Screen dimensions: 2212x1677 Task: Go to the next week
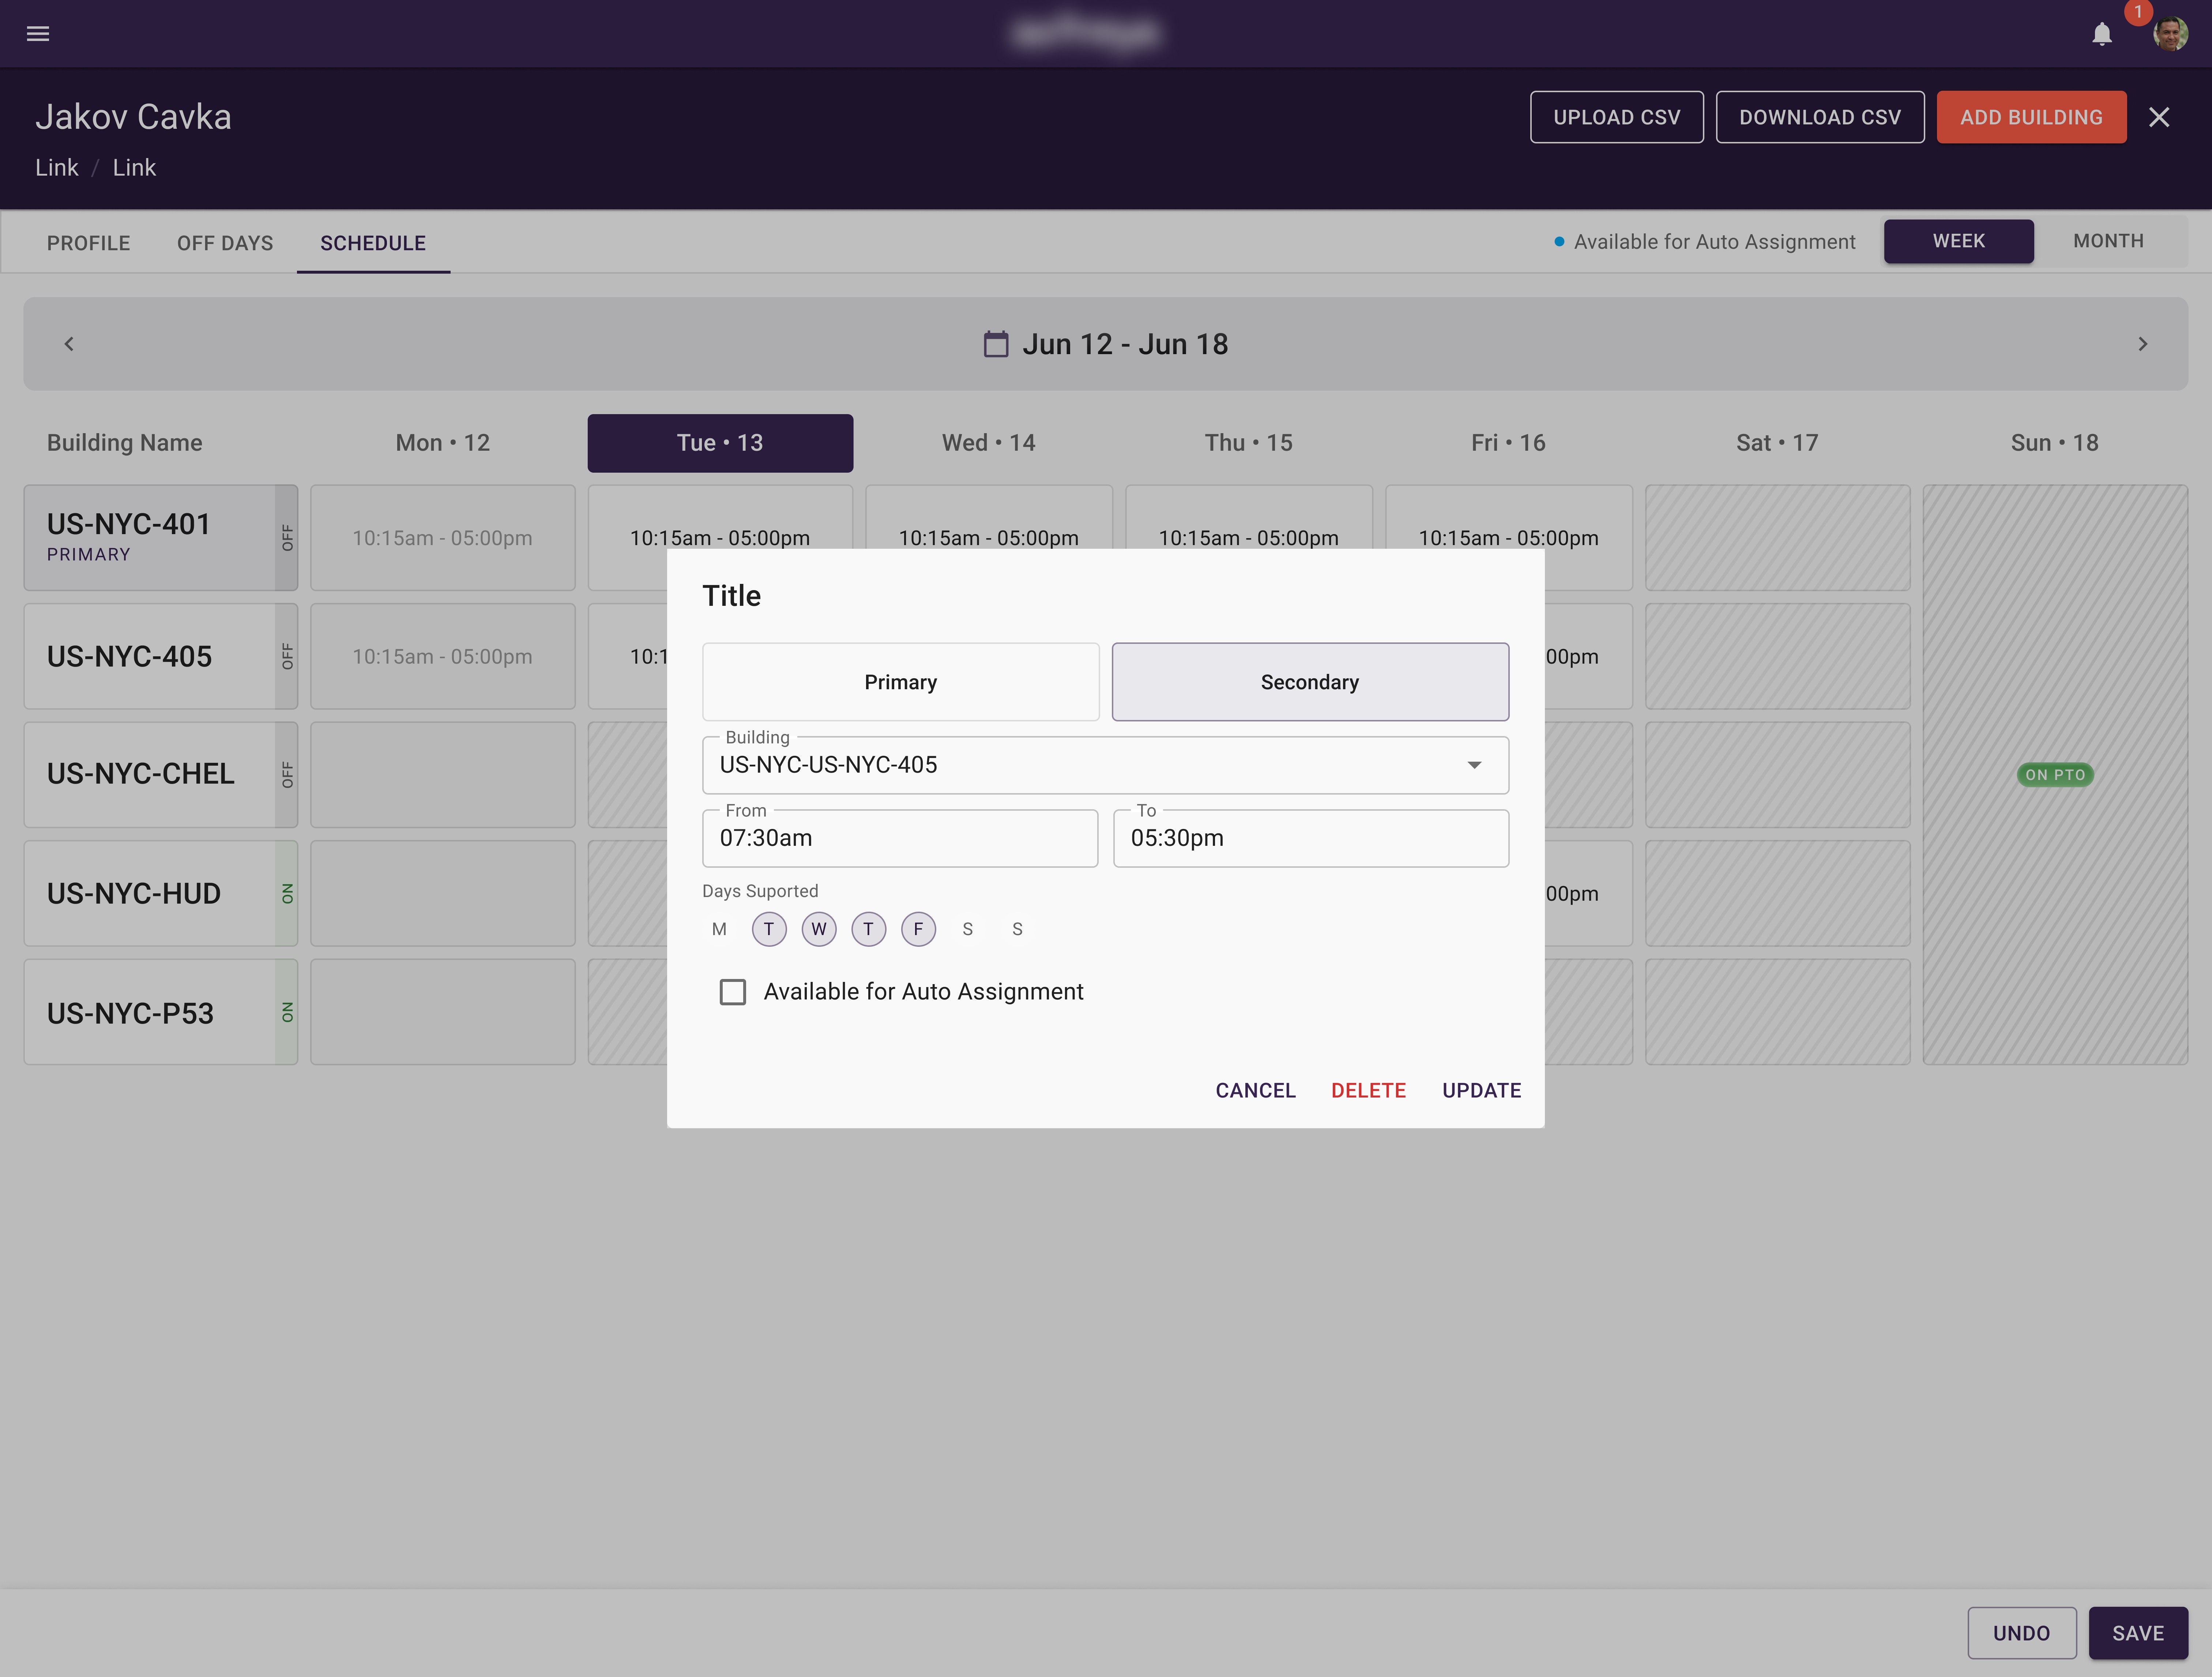click(2142, 344)
